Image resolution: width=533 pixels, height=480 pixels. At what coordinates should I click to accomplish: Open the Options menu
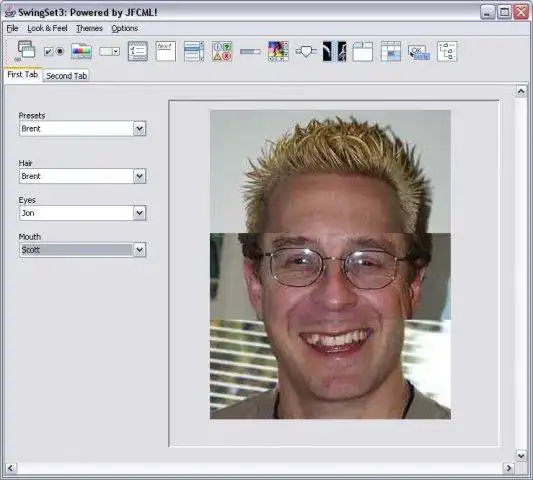[x=124, y=28]
